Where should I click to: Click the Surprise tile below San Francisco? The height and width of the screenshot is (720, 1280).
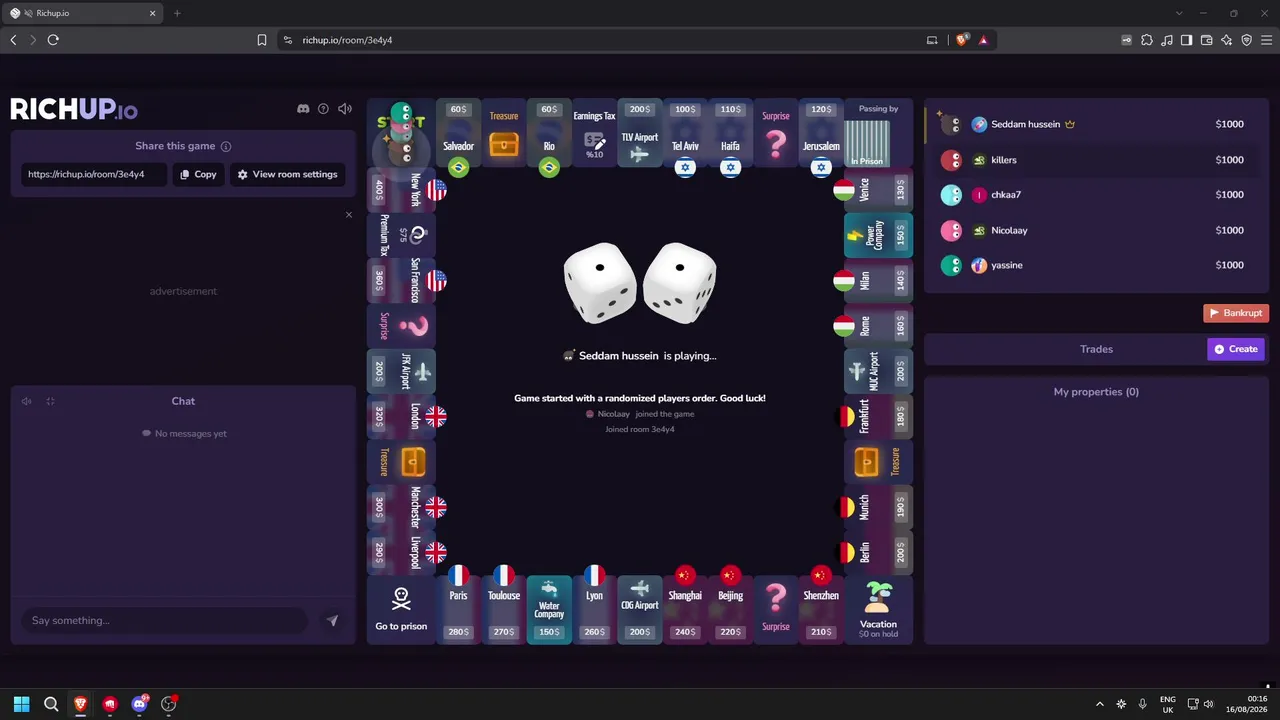401,326
